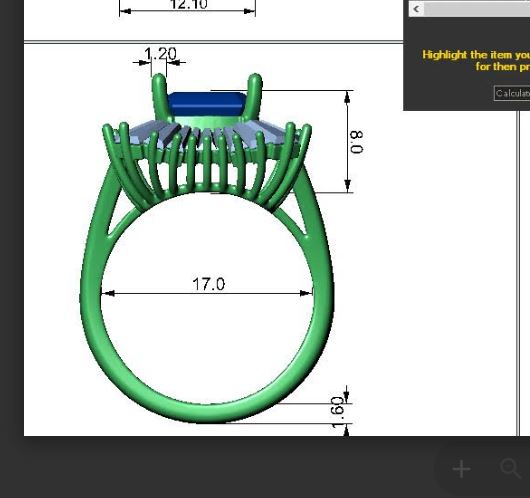Click the horizontal scrollbar track in the panel
This screenshot has width=530, height=498.
pos(477,9)
